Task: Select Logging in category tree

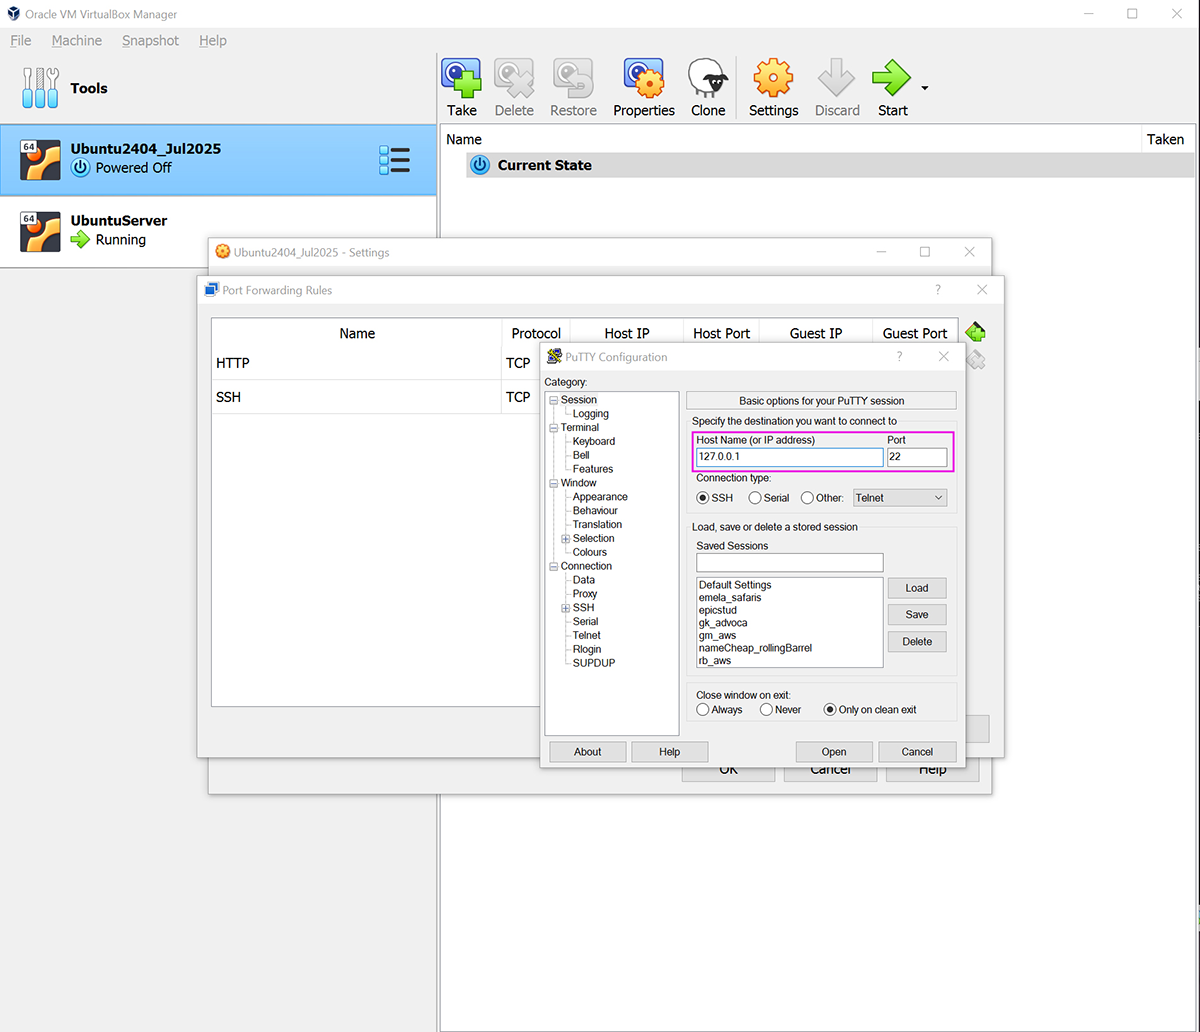Action: (591, 414)
